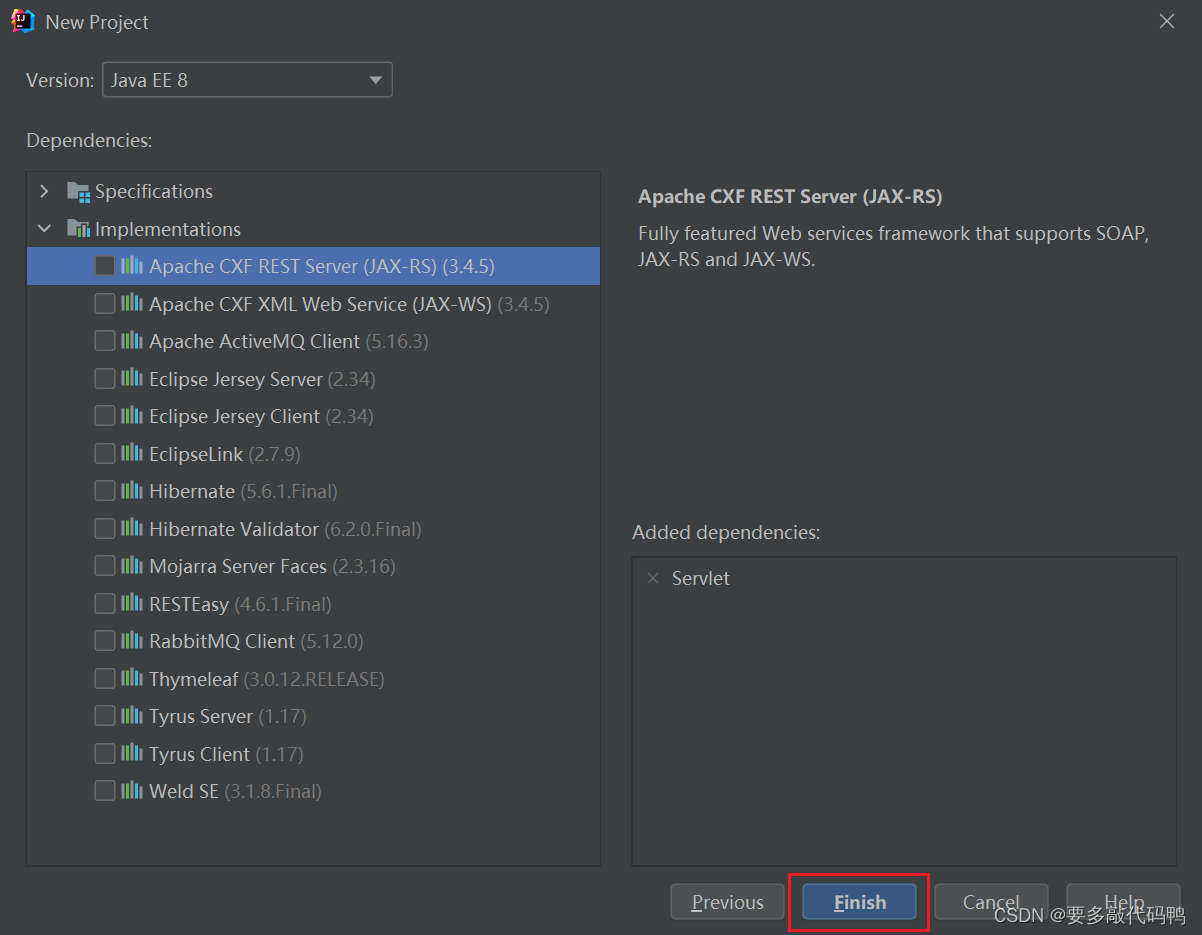Click the library icon beside Hibernate Validator
The image size is (1202, 935).
pos(132,528)
